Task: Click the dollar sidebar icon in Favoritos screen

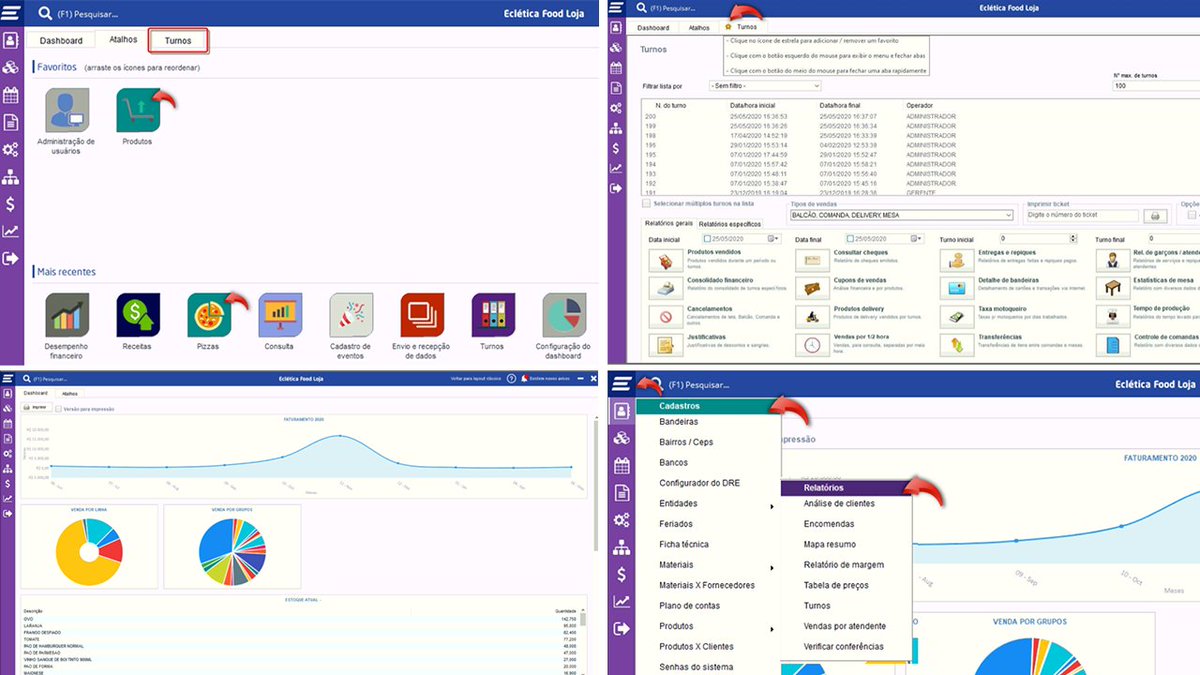Action: coord(10,204)
